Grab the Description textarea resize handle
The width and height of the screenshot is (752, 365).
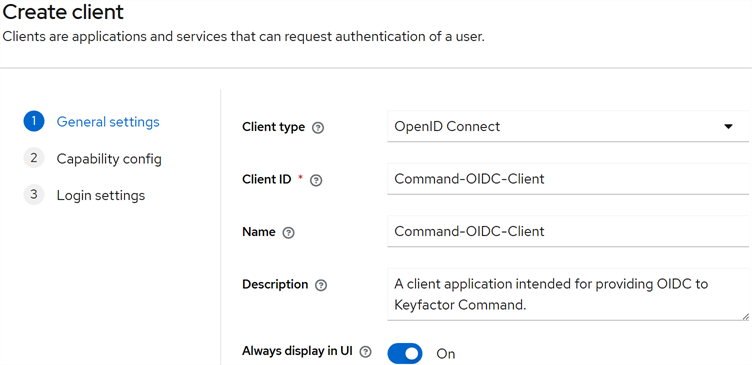coord(745,317)
